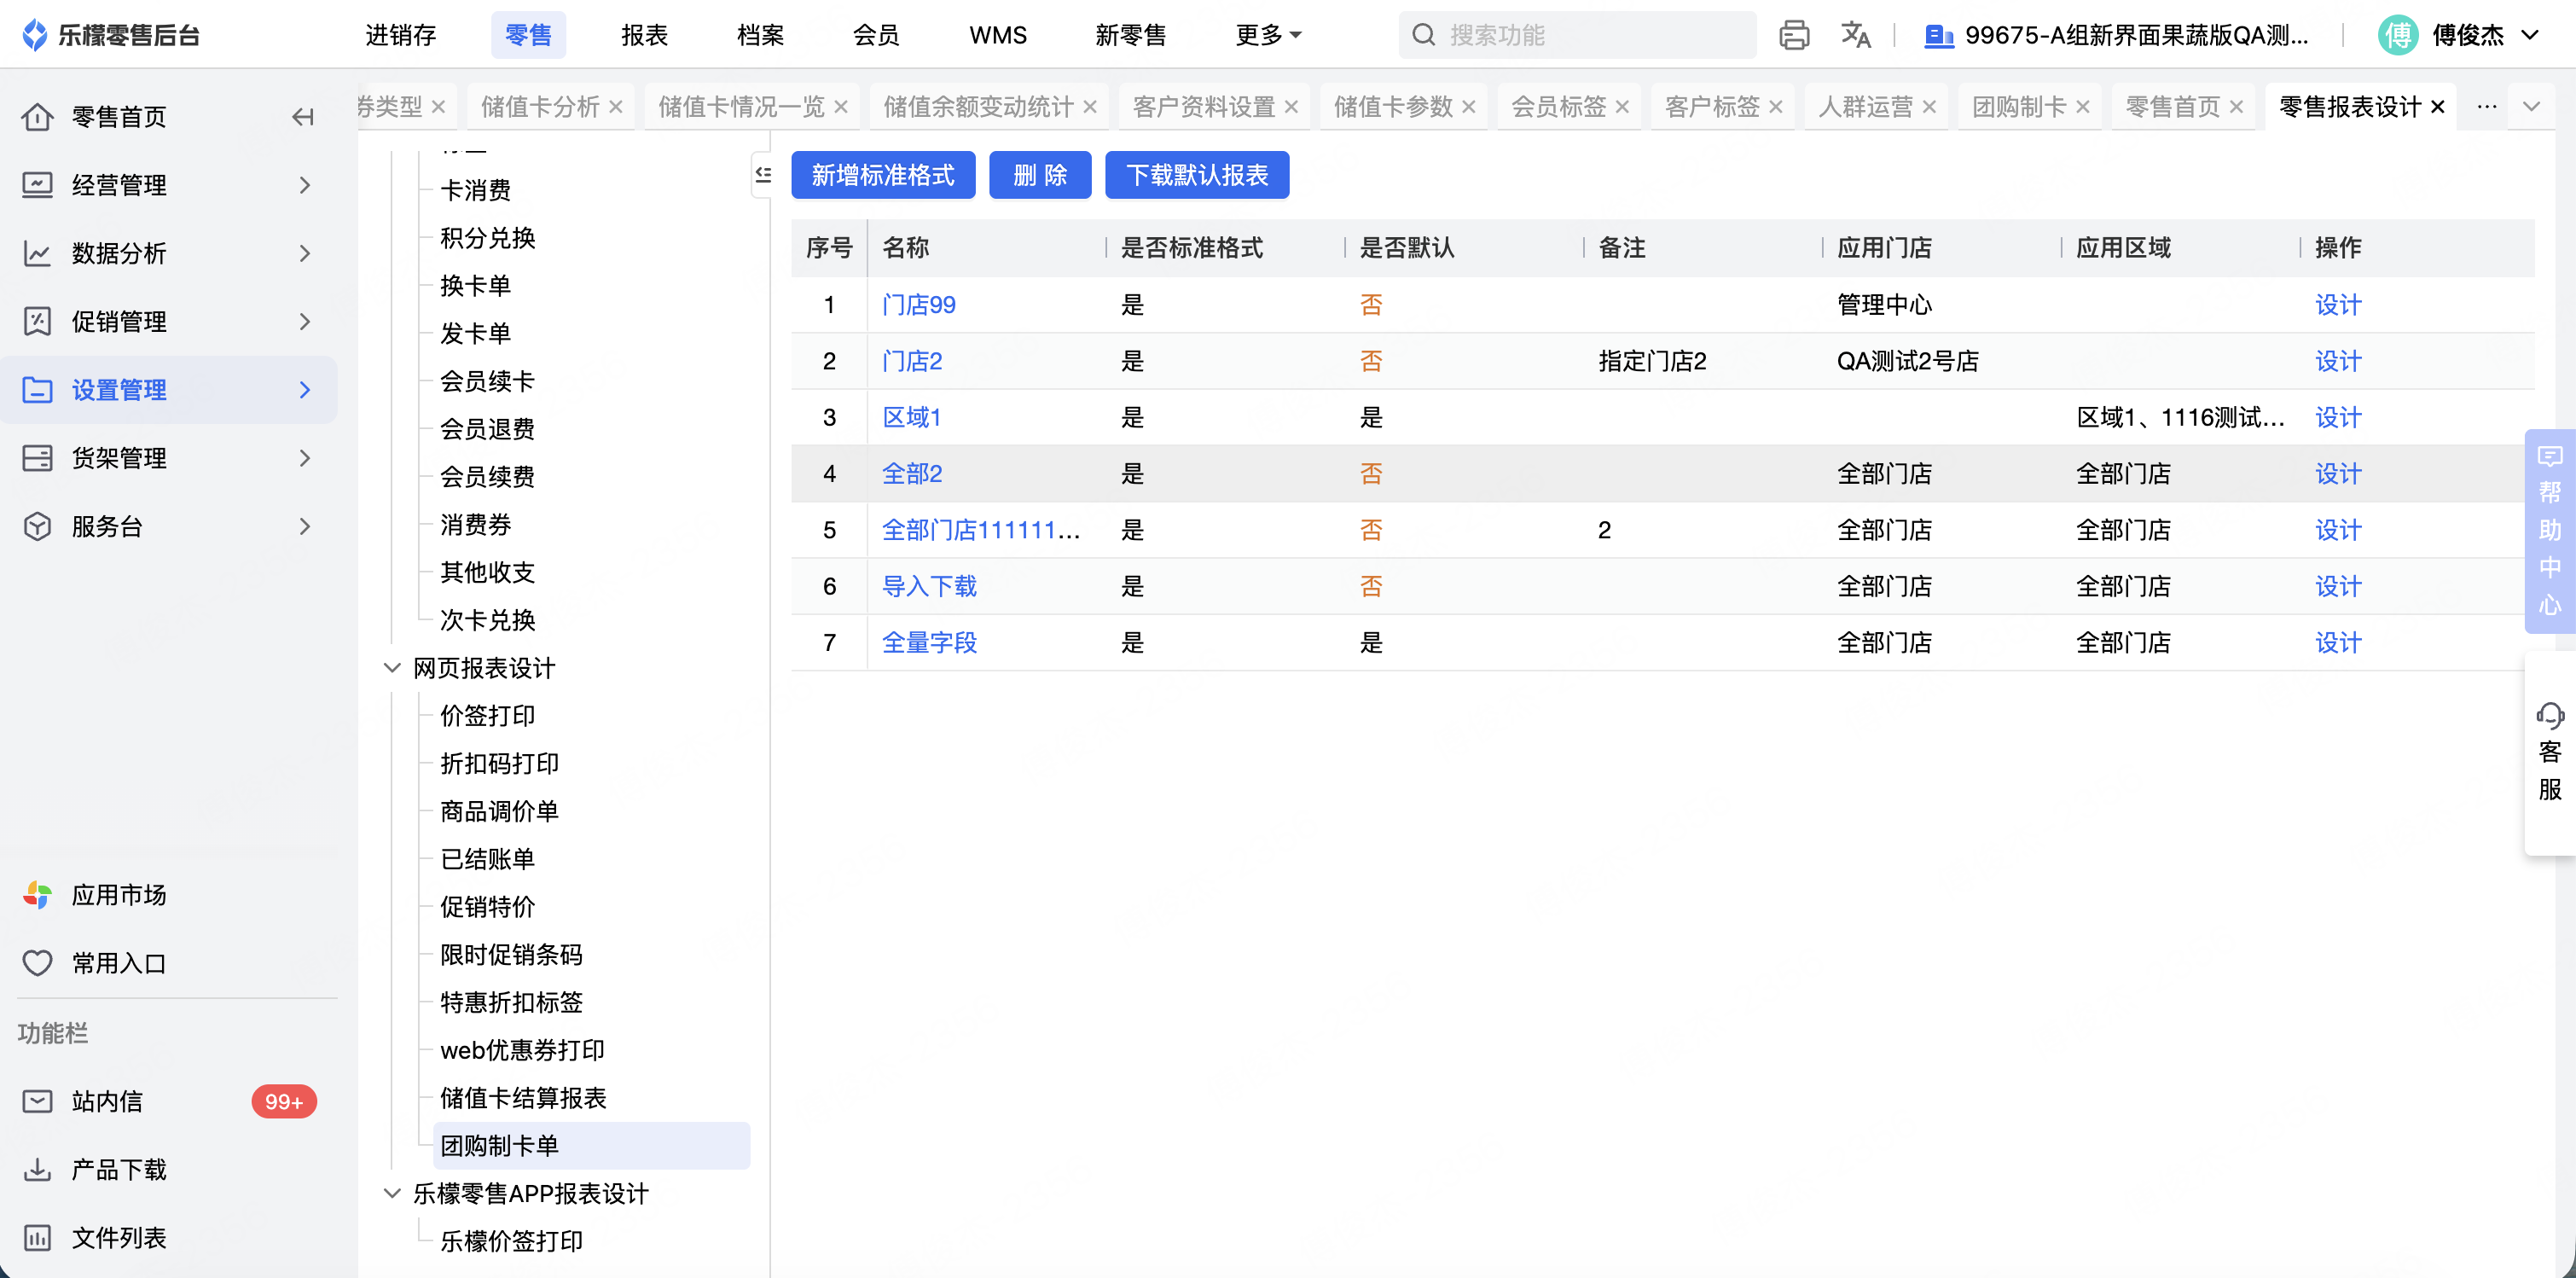Open 产品下载 download icon
Viewport: 2576px width, 1278px height.
point(37,1169)
